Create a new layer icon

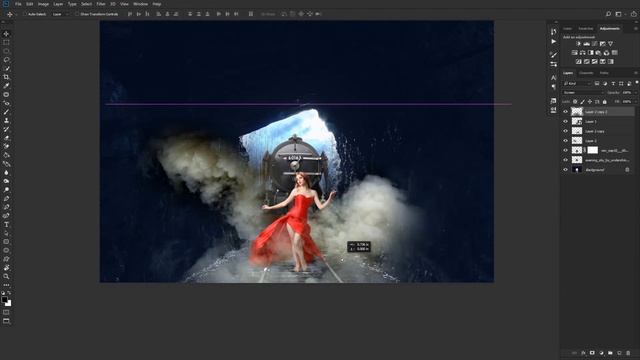(619, 353)
